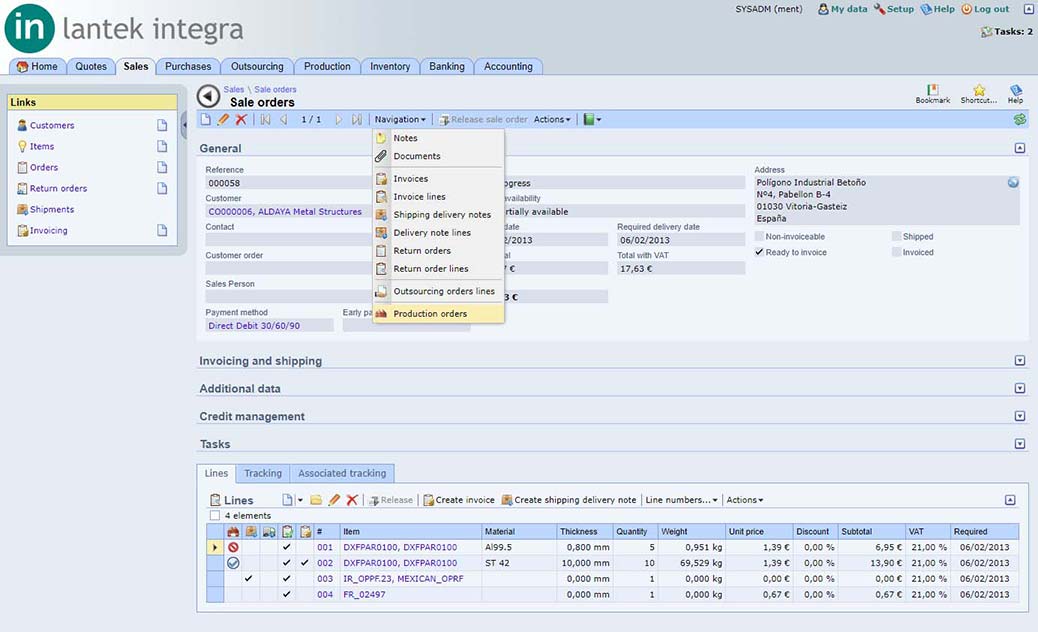Open the Line numbers dropdown
The width and height of the screenshot is (1038, 632).
pyautogui.click(x=681, y=500)
